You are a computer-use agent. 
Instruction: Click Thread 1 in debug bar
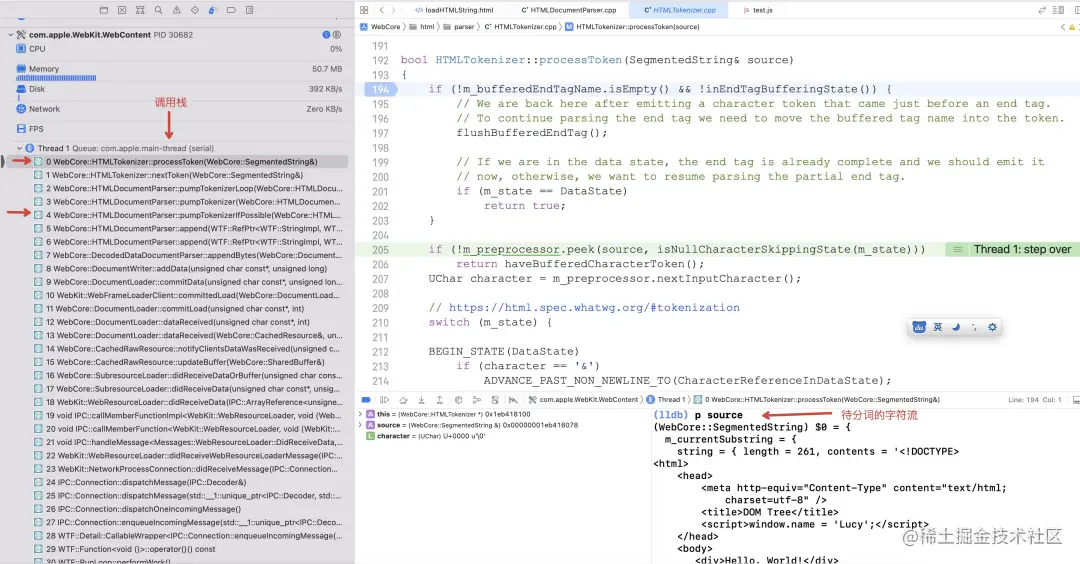(665, 399)
